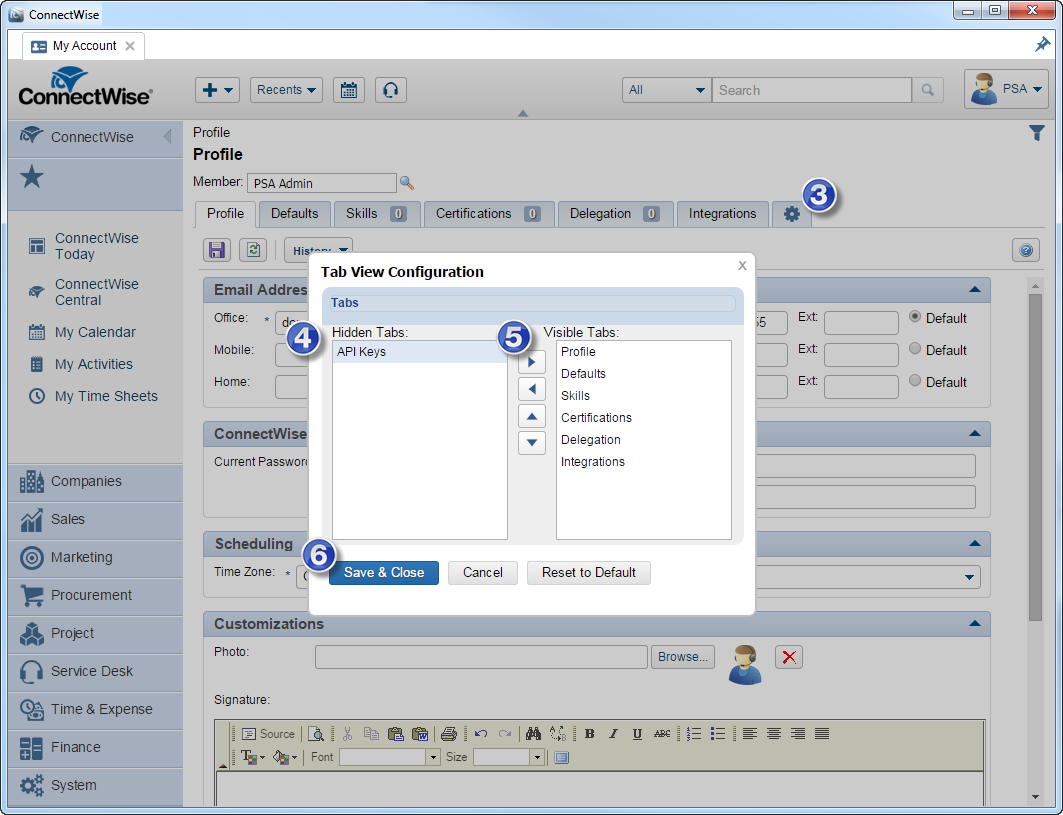Collapse the ConnectWise password section

(975, 433)
